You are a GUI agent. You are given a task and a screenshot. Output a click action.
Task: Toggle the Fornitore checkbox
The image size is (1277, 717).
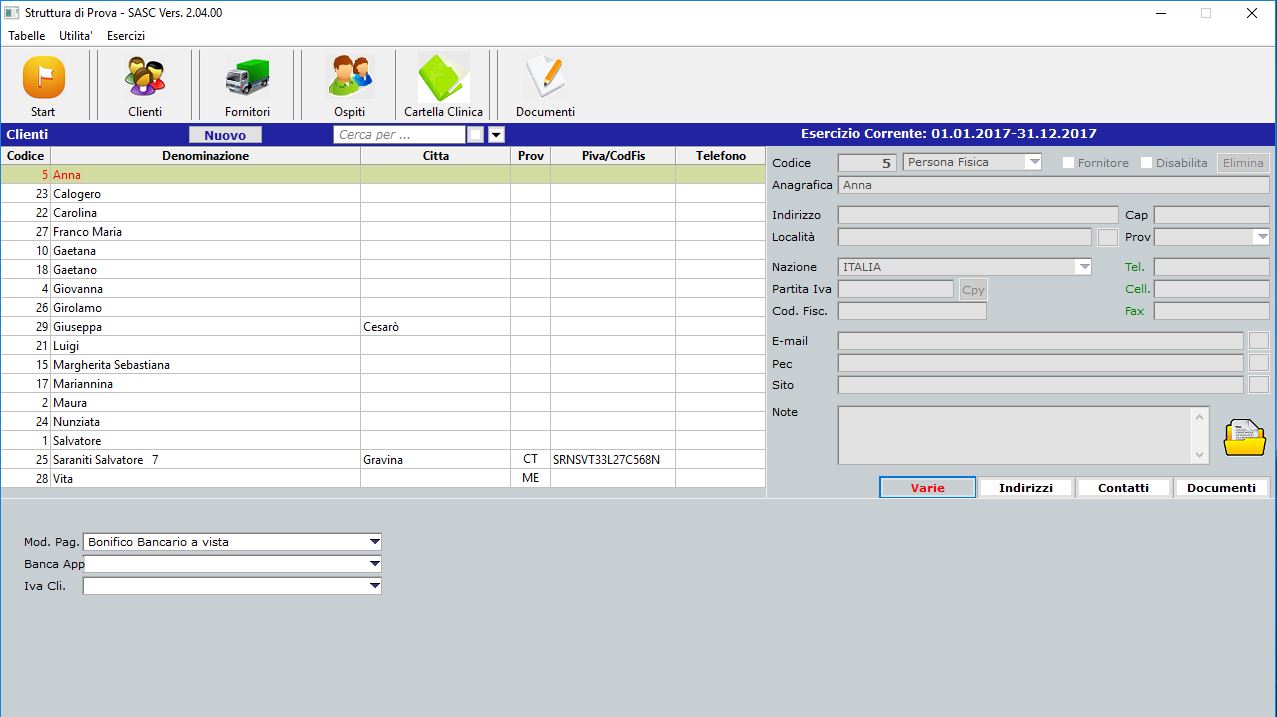pyautogui.click(x=1068, y=163)
